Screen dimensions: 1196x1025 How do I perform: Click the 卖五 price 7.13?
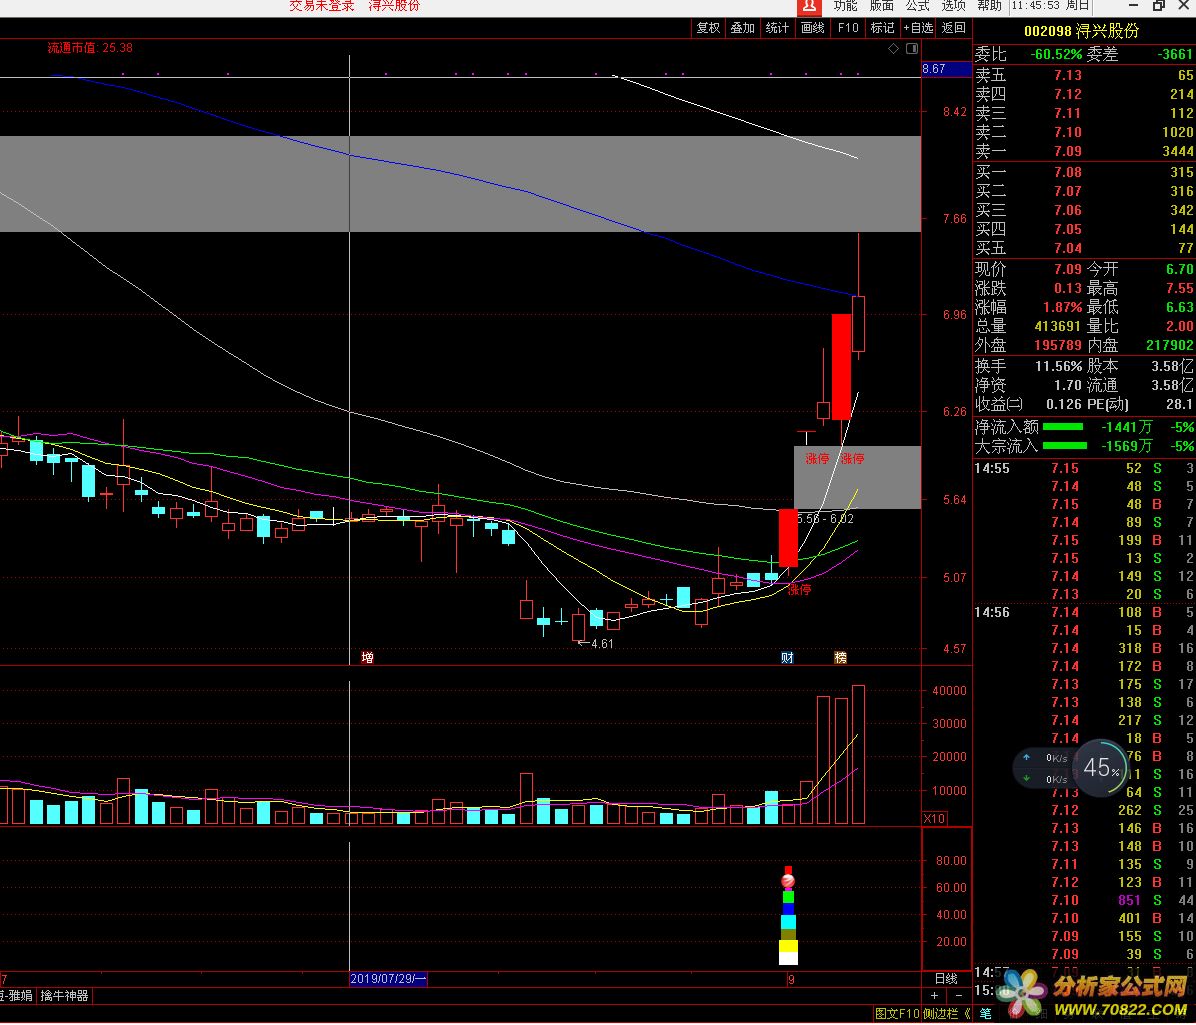click(1068, 76)
